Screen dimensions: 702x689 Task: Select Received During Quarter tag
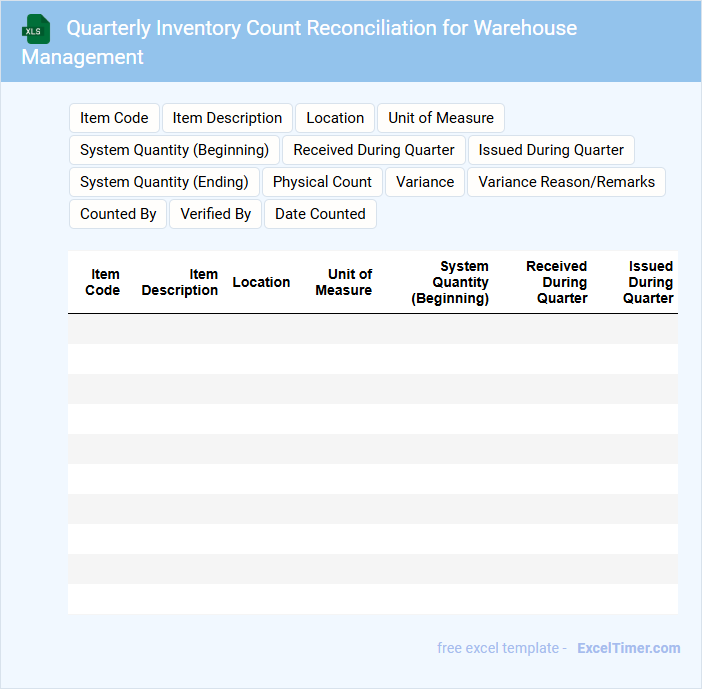click(374, 150)
